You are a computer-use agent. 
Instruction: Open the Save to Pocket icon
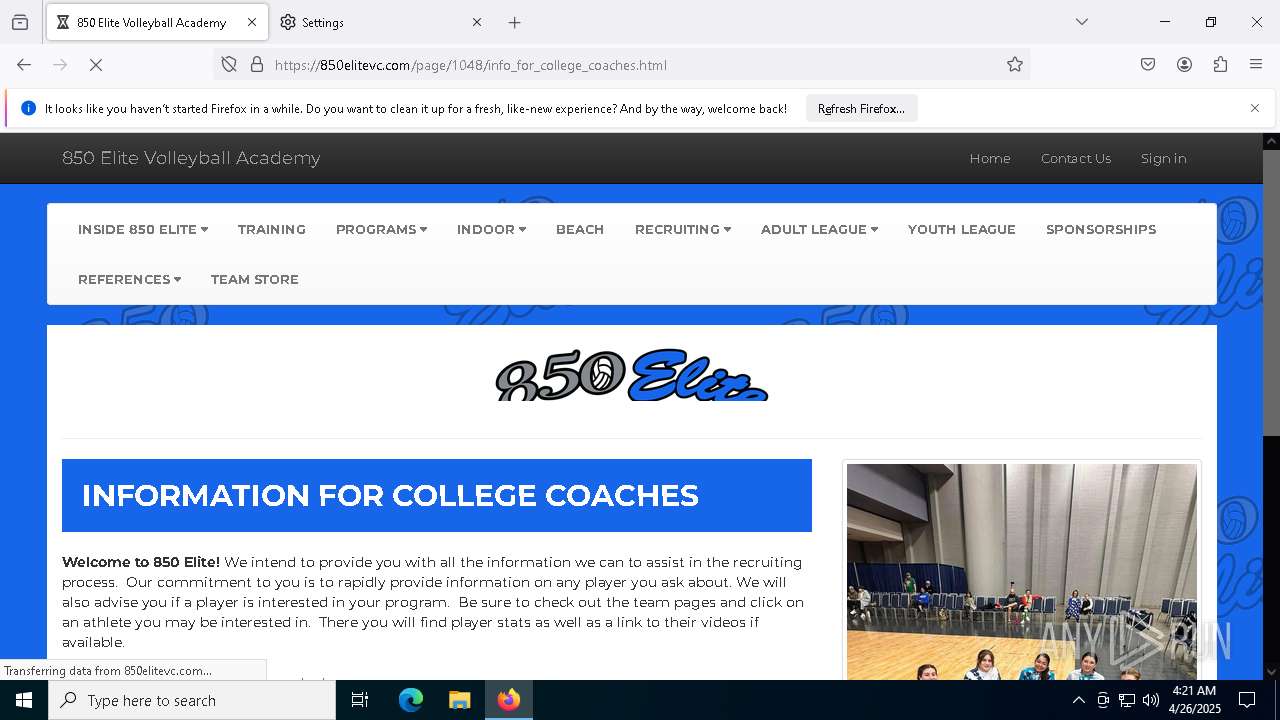pyautogui.click(x=1148, y=65)
